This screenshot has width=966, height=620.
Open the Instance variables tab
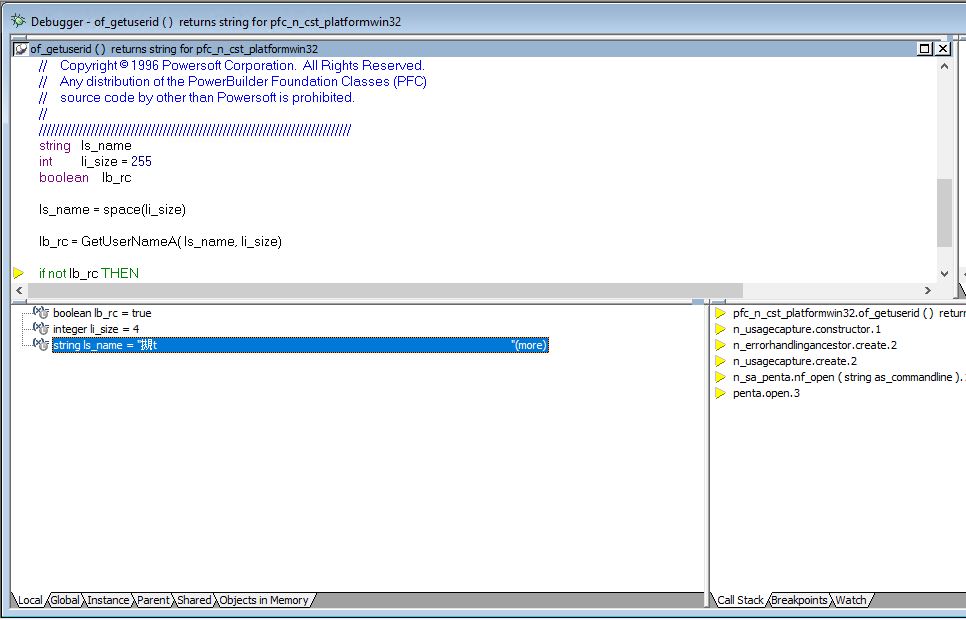(108, 600)
